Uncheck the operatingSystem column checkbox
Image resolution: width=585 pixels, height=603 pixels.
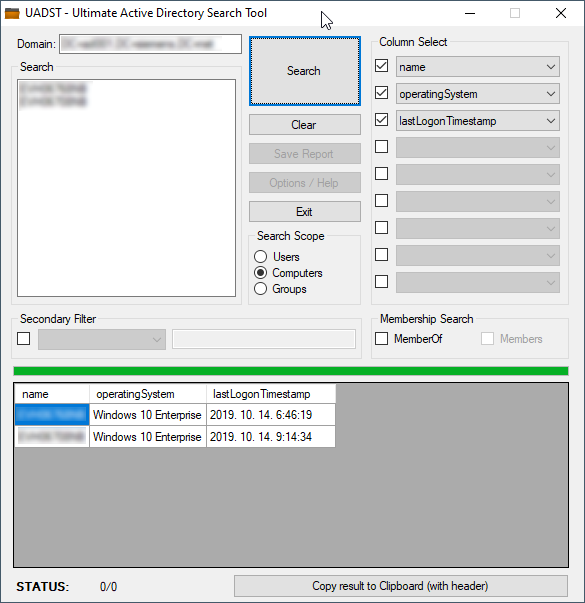(382, 93)
